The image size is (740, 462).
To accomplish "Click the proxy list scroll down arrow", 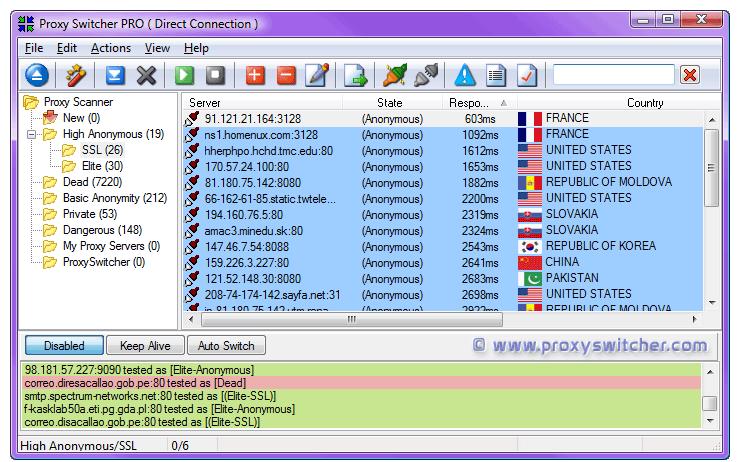I will pyautogui.click(x=712, y=302).
